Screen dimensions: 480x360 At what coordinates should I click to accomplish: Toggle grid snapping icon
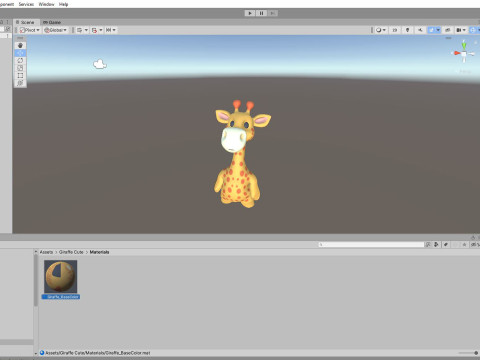[x=94, y=30]
